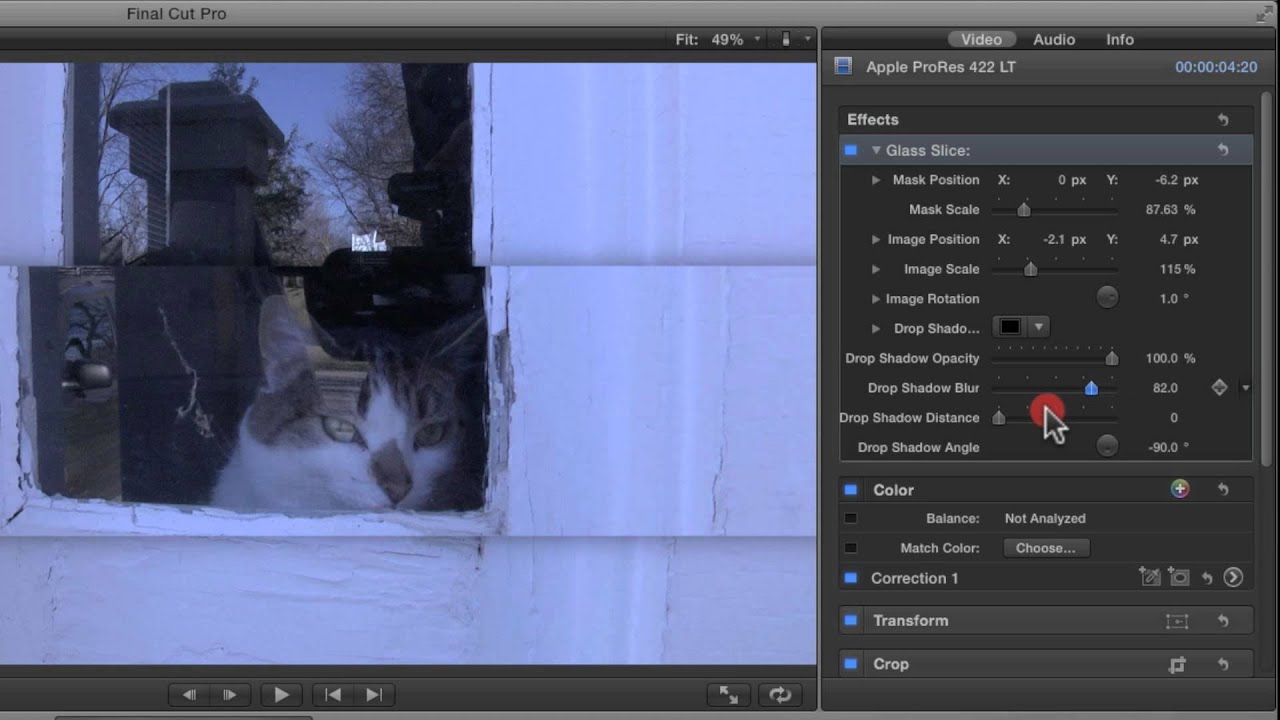
Task: Toggle the Crop checkbox
Action: point(851,664)
